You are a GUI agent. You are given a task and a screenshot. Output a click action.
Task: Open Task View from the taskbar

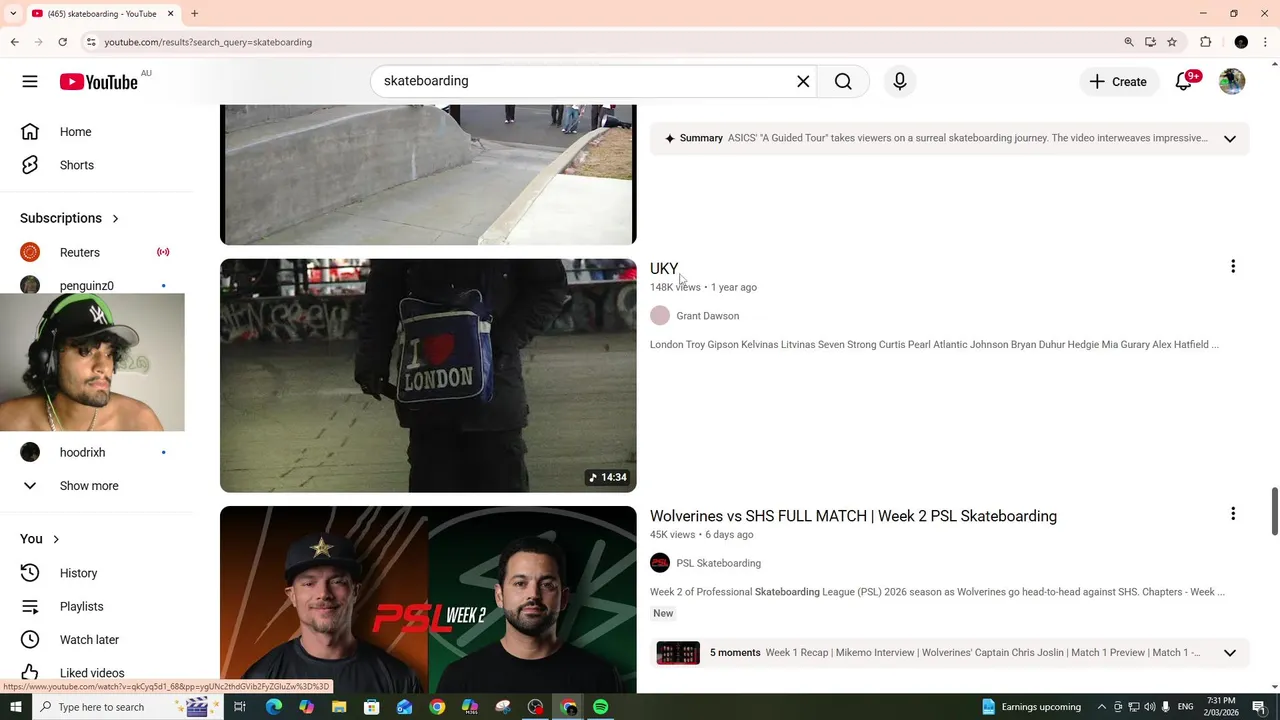point(240,707)
